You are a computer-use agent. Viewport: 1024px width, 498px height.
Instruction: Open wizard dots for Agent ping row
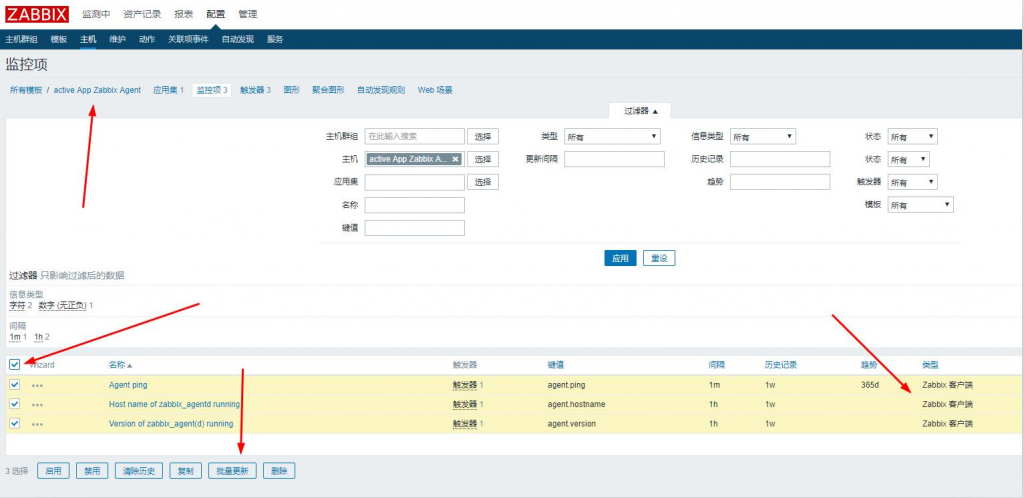coord(37,386)
